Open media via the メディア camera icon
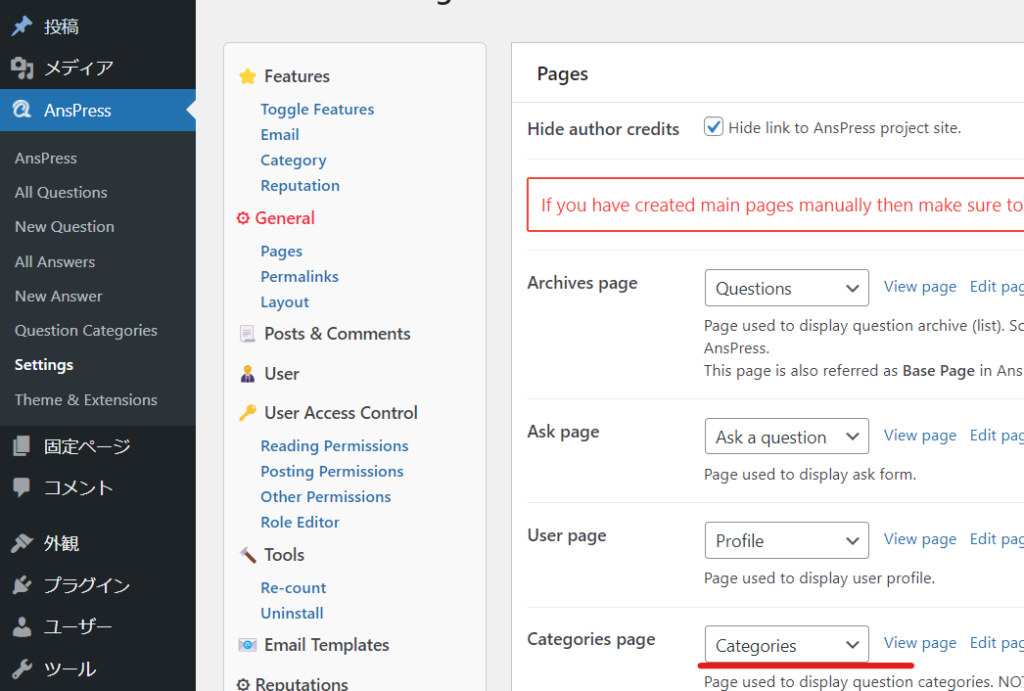Screen dimensions: 1024x691 click(x=21, y=68)
